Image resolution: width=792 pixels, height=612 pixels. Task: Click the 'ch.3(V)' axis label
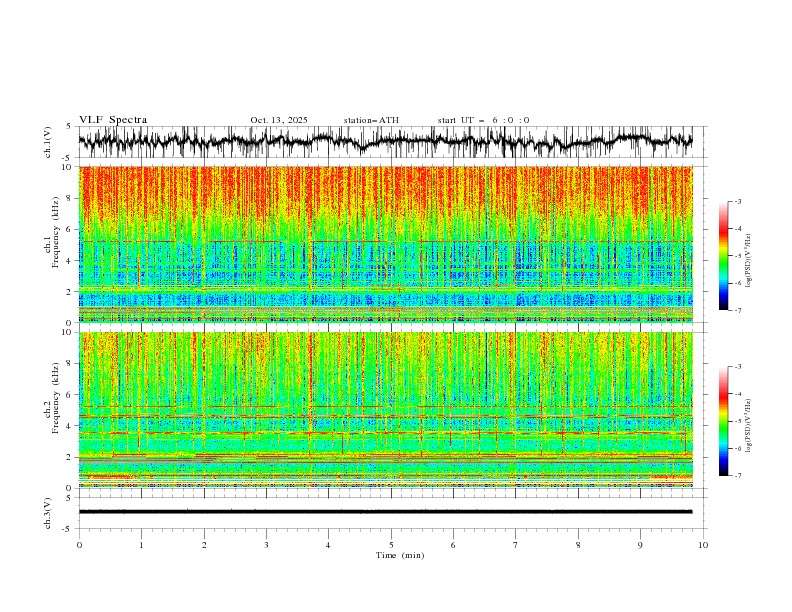pyautogui.click(x=48, y=513)
